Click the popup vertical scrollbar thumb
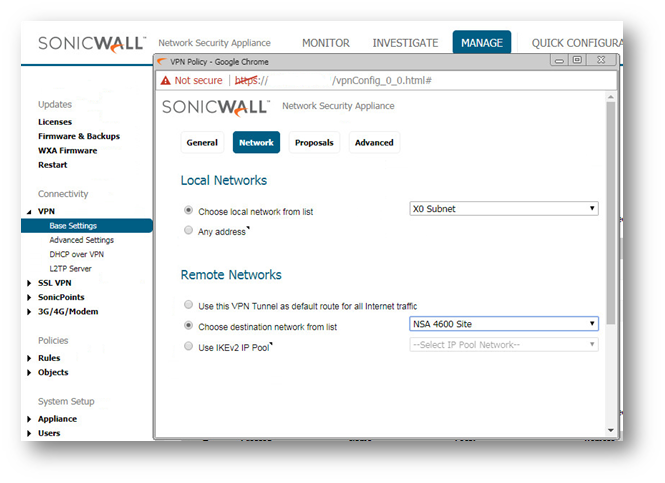The image size is (665, 483). point(611,213)
